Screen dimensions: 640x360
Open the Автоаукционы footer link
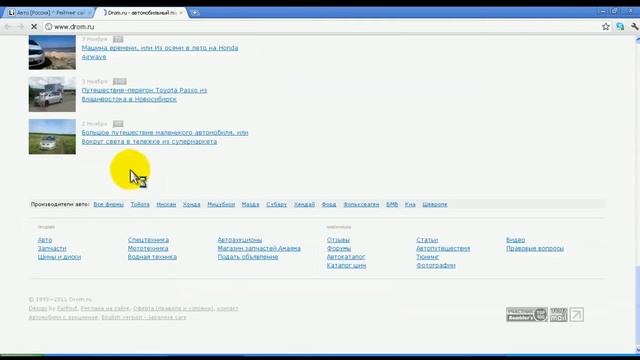240,240
